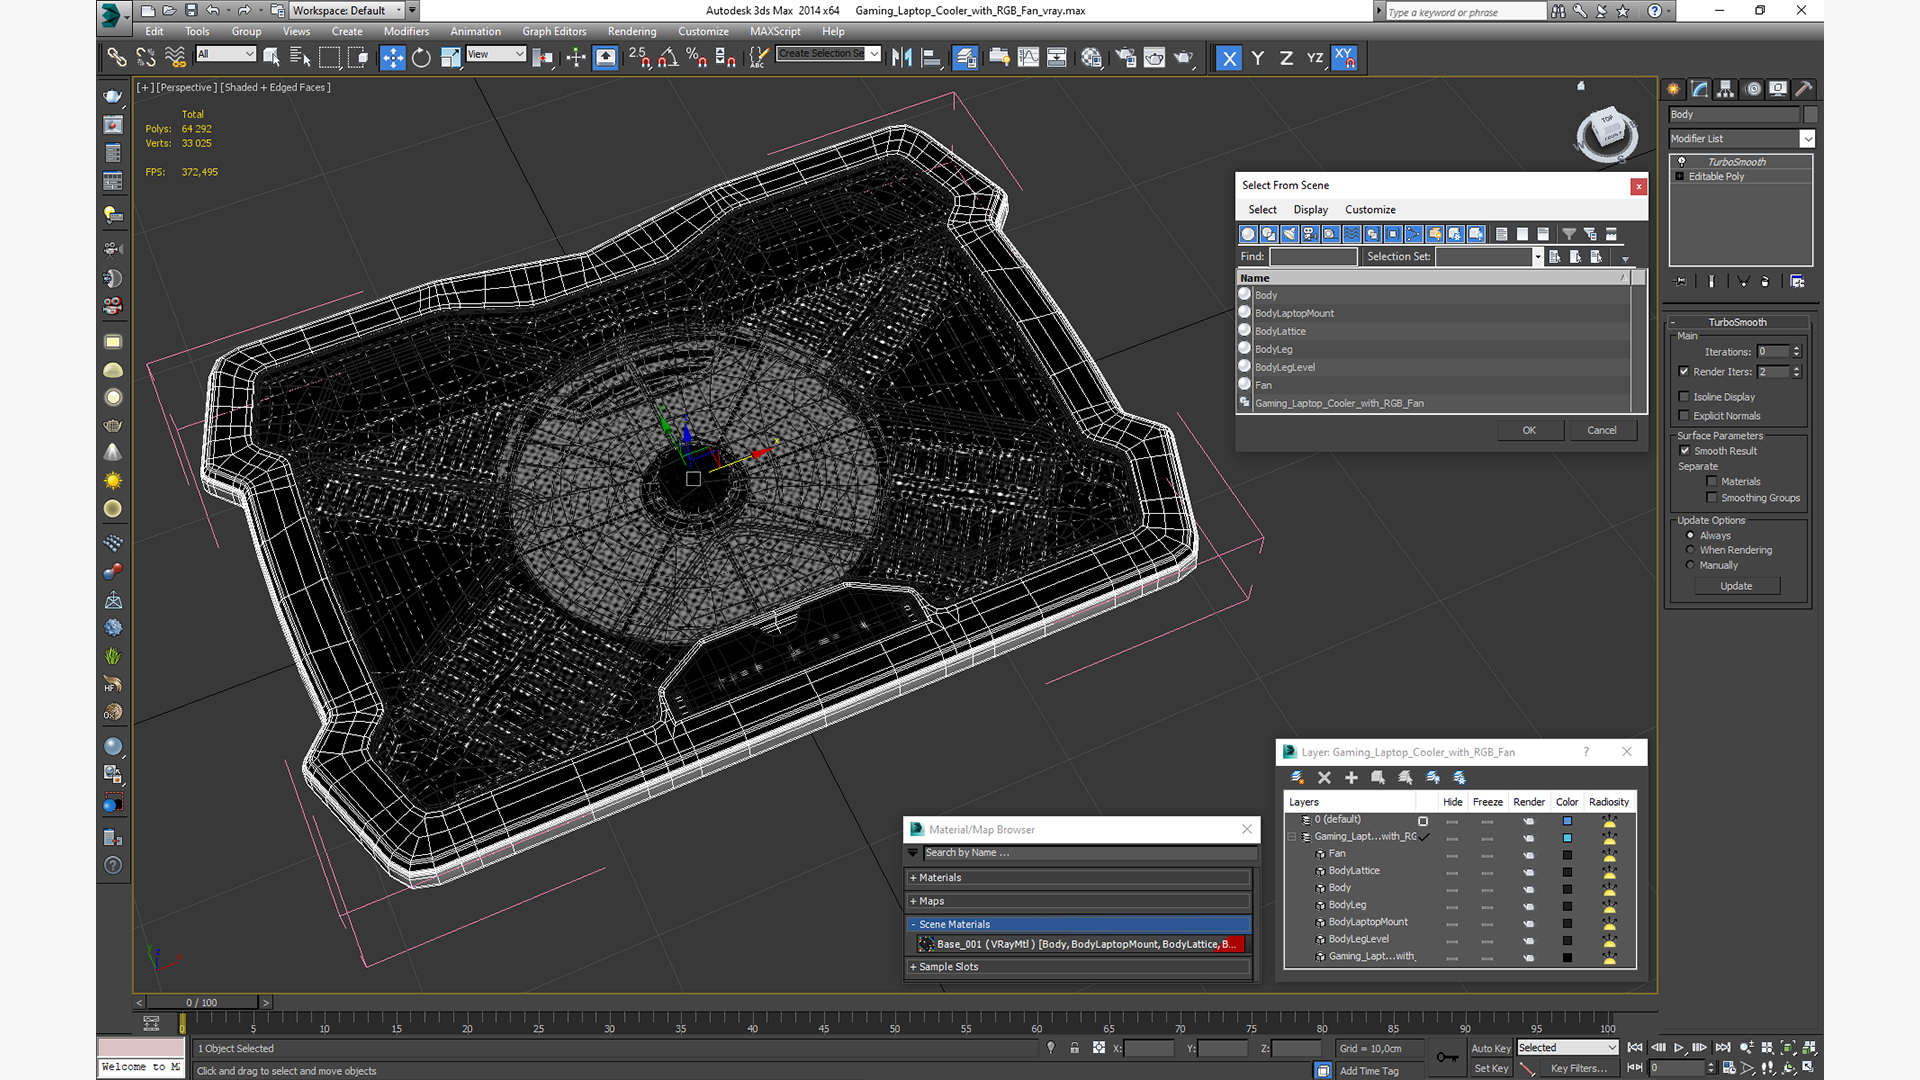Open the Graph Editors menu
The image size is (1920, 1080).
click(554, 32)
